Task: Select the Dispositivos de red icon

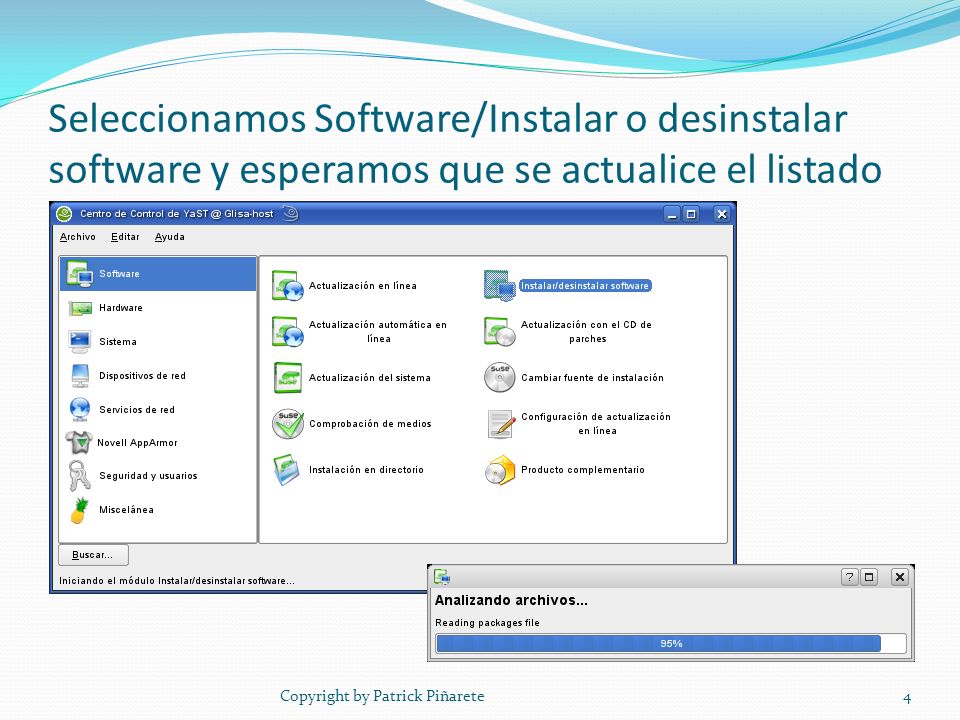Action: [x=80, y=375]
